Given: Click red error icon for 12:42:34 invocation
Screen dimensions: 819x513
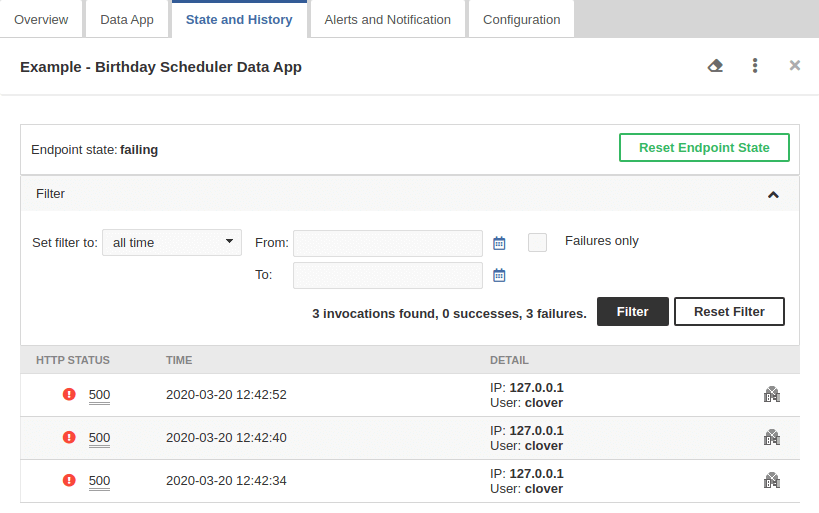Looking at the screenshot, I should click(69, 480).
